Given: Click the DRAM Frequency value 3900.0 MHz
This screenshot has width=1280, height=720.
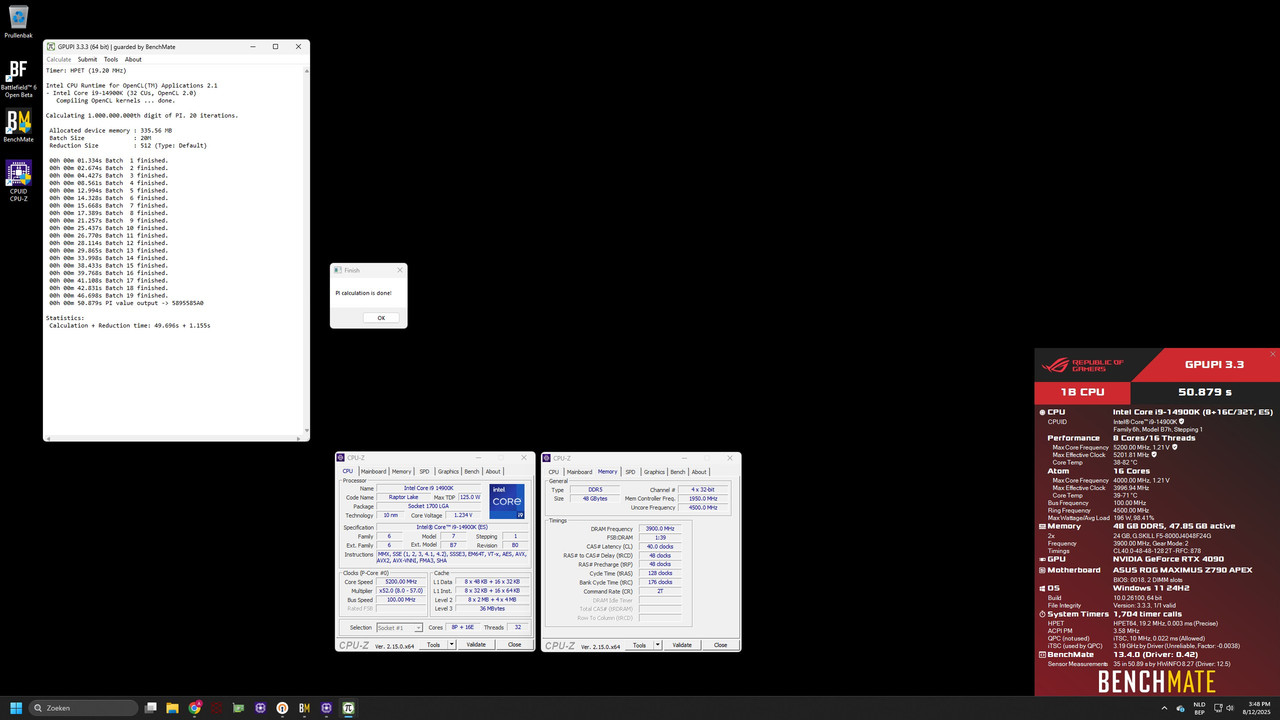Looking at the screenshot, I should click(660, 529).
